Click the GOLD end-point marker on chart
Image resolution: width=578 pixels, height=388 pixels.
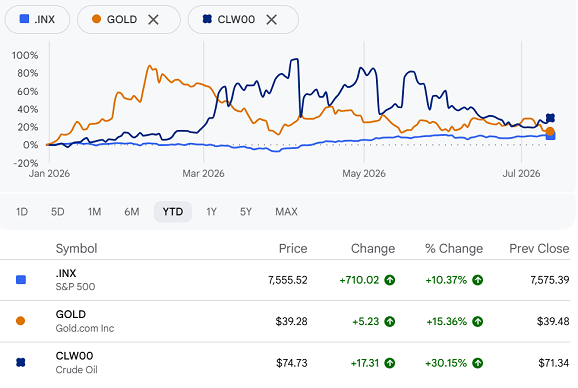coord(550,131)
